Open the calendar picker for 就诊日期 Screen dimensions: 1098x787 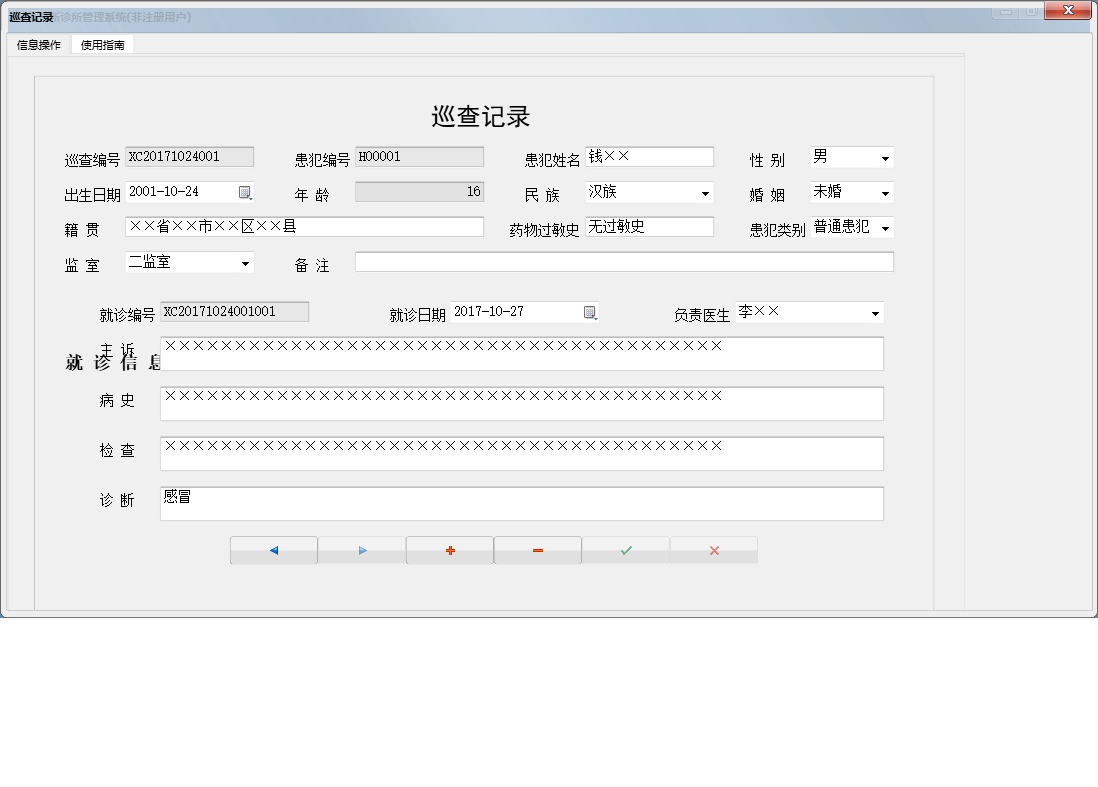591,312
